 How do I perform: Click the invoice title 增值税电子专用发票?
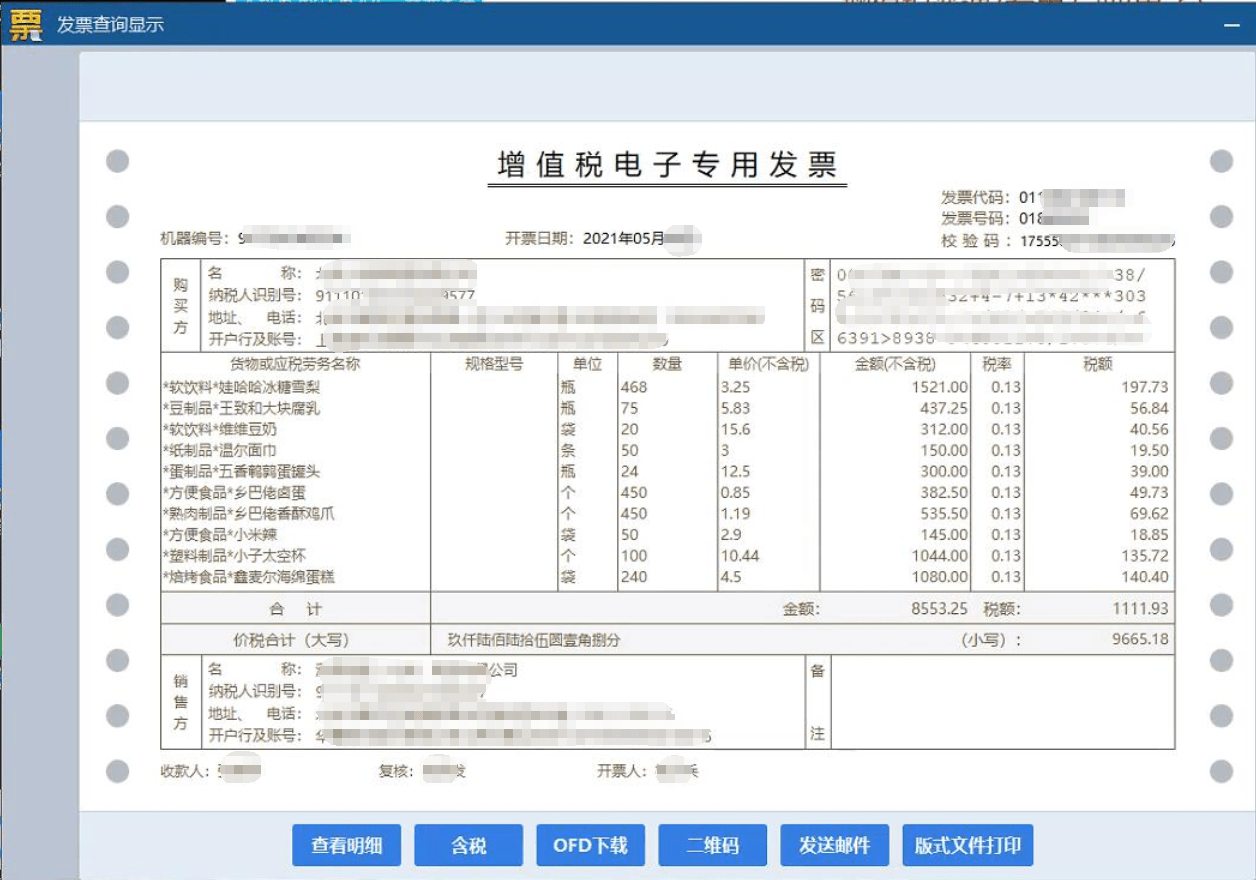[x=667, y=164]
